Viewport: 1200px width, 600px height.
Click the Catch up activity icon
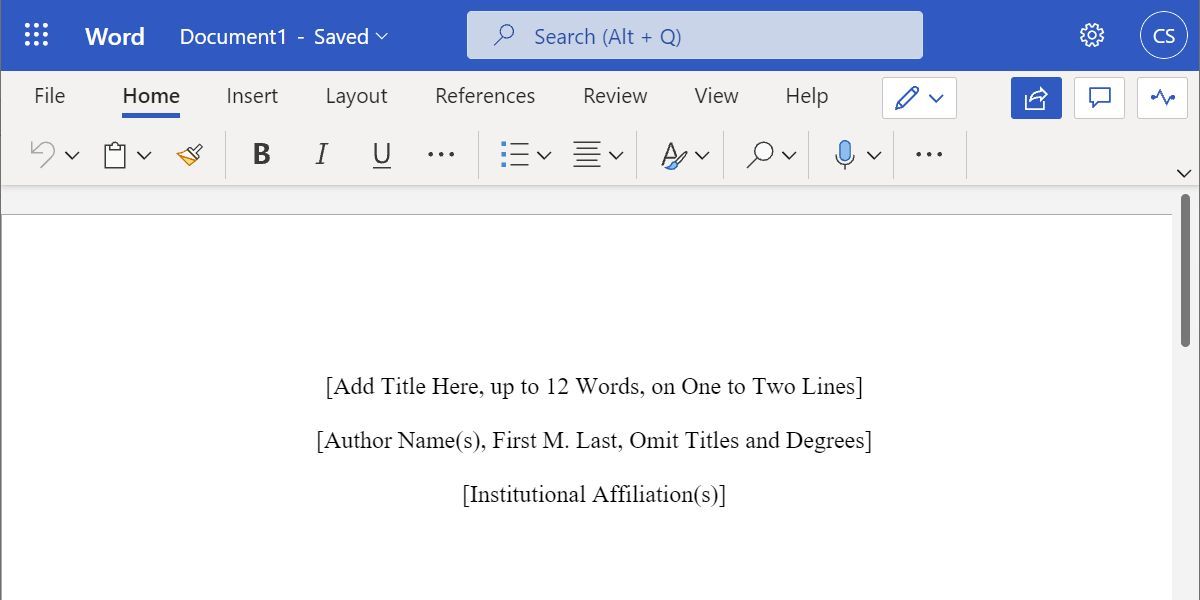(1163, 98)
